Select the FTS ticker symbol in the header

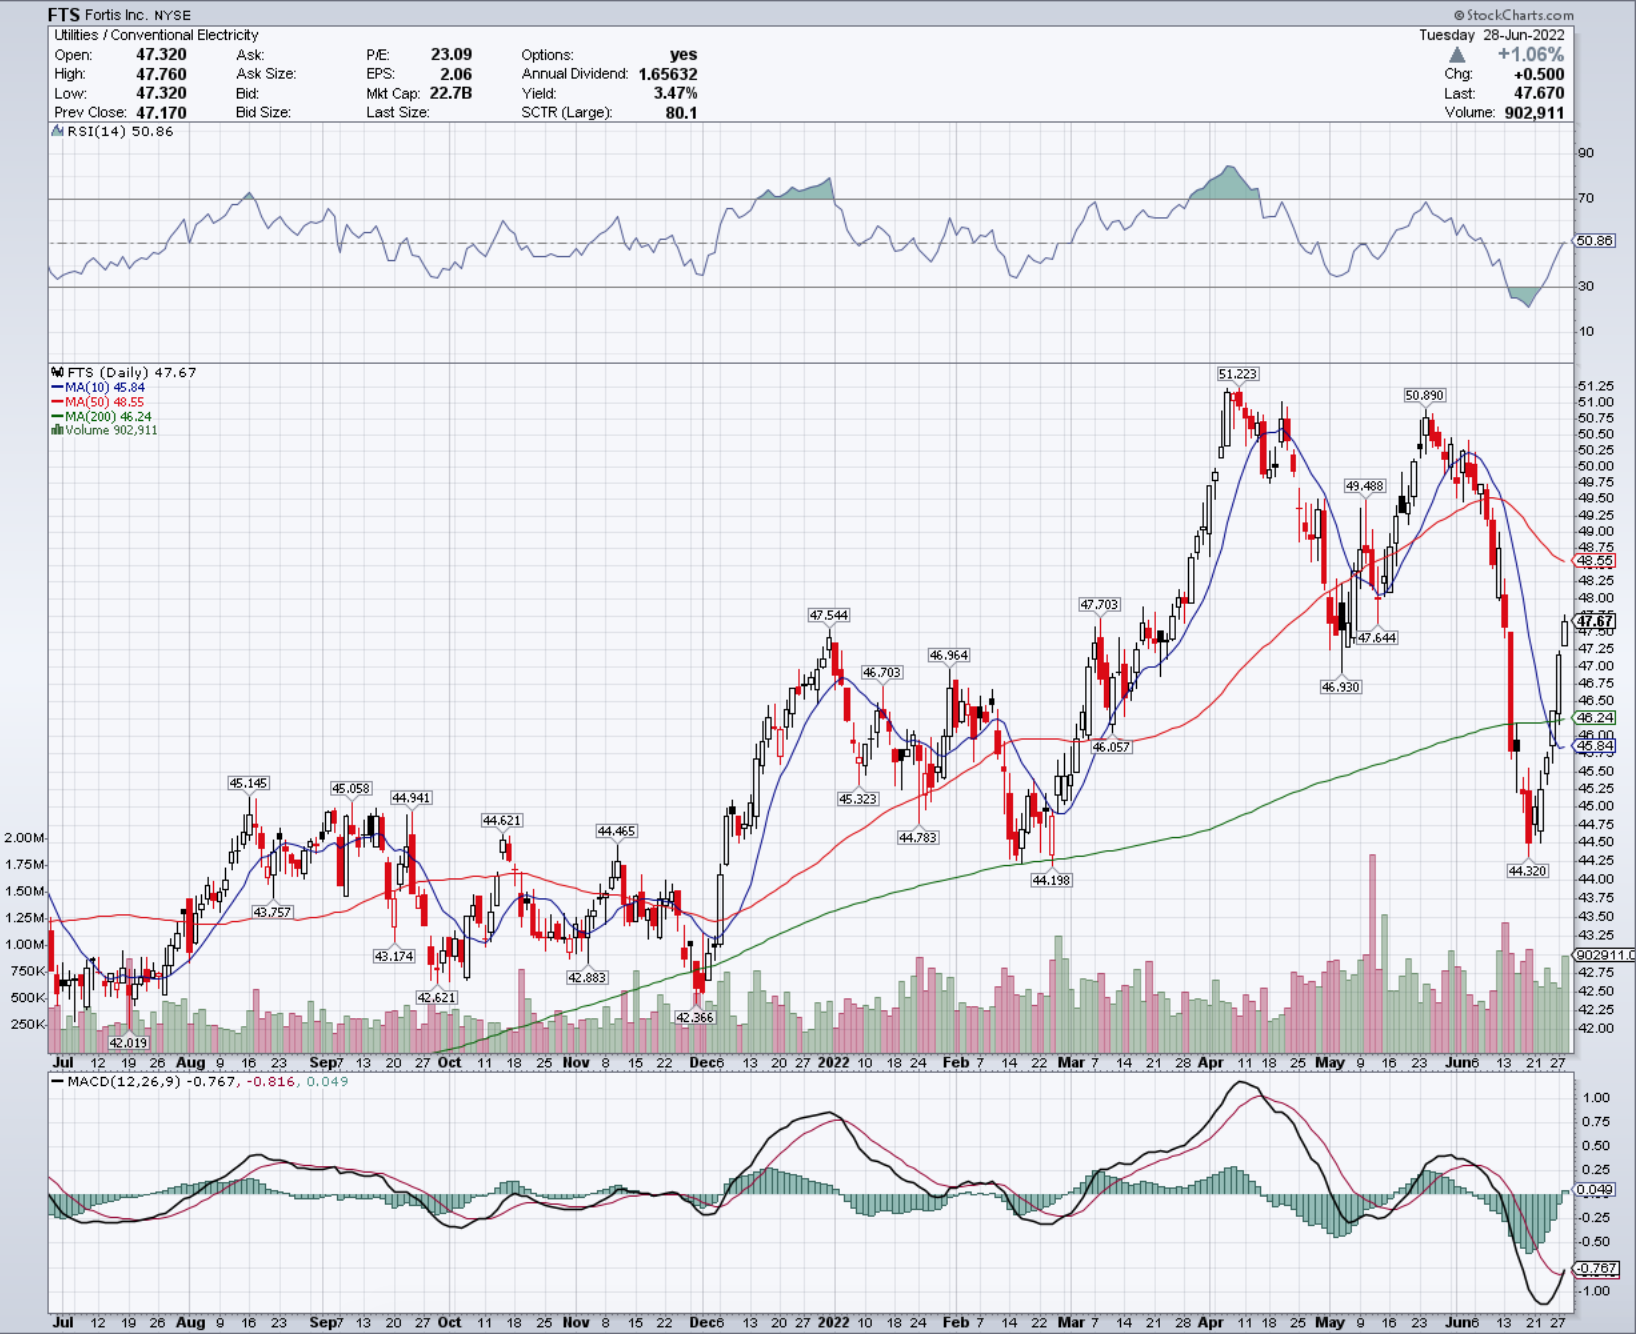tap(63, 15)
